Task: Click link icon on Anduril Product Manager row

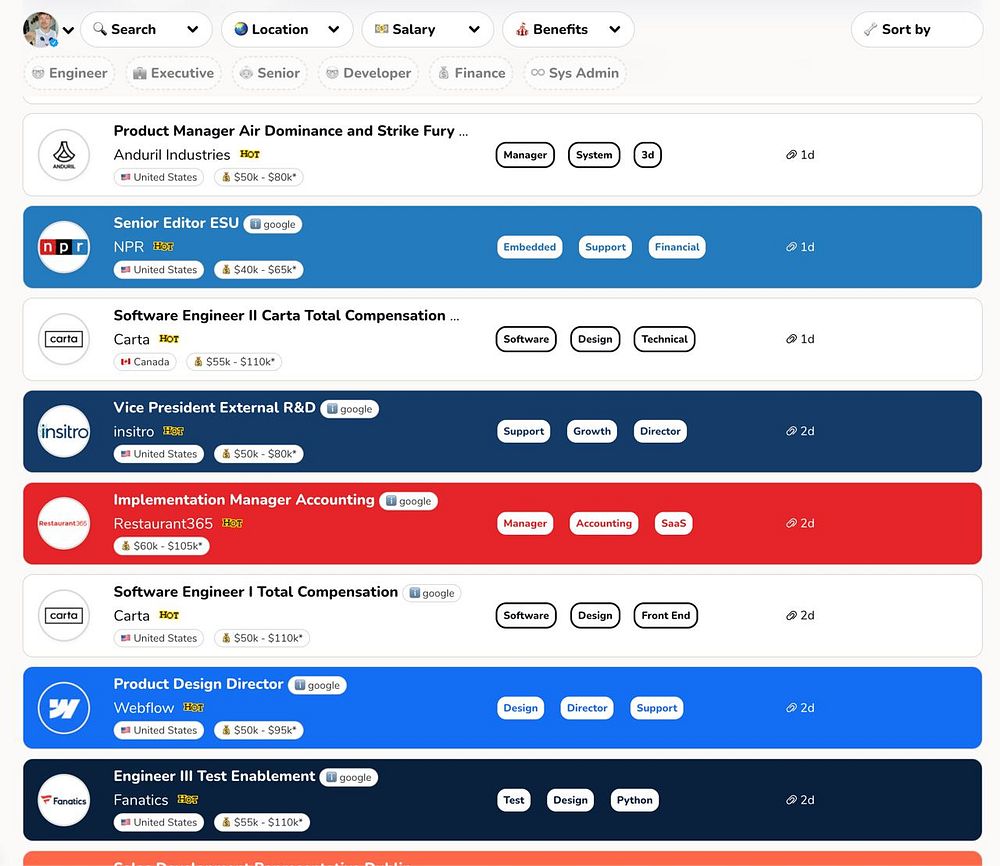Action: coord(791,155)
